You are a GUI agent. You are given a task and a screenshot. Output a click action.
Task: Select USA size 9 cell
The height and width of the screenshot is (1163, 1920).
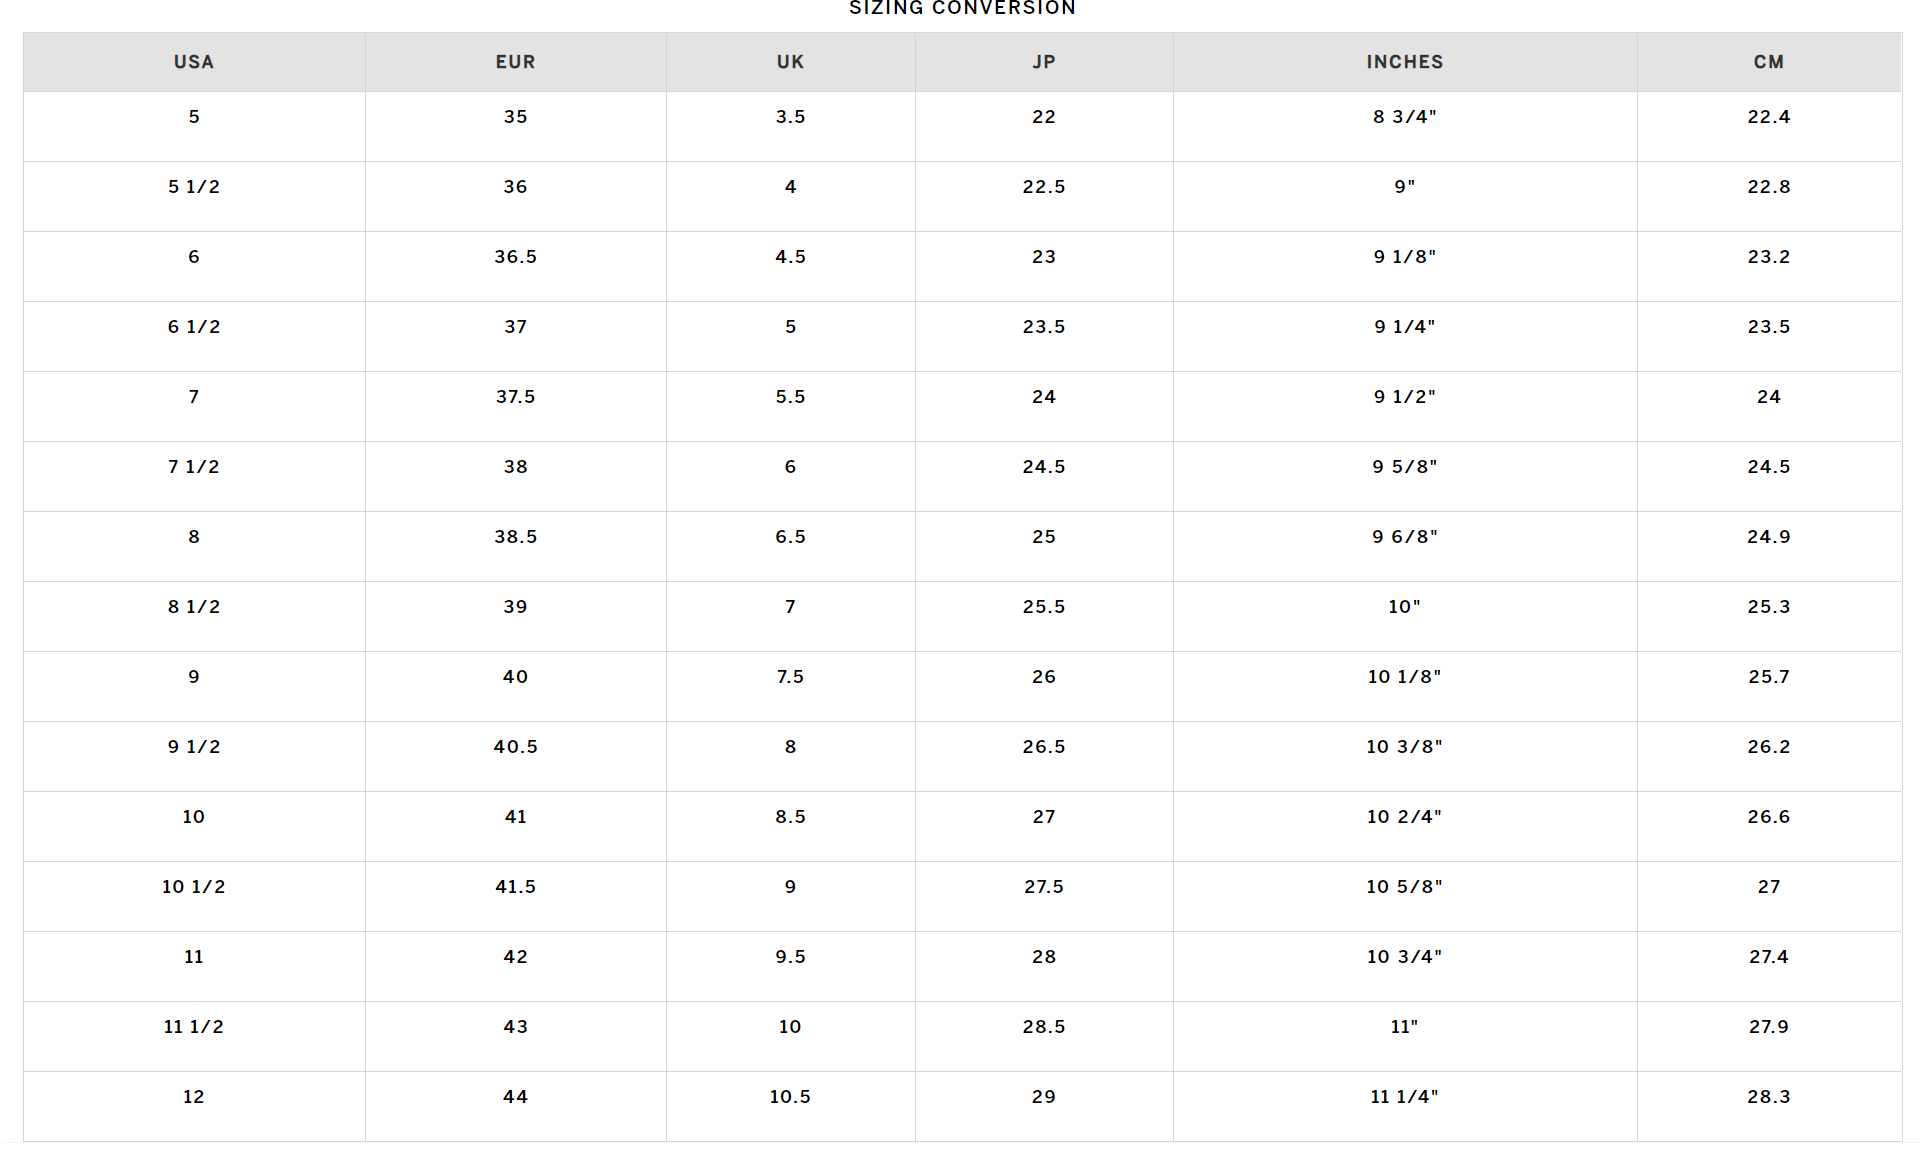pyautogui.click(x=194, y=677)
